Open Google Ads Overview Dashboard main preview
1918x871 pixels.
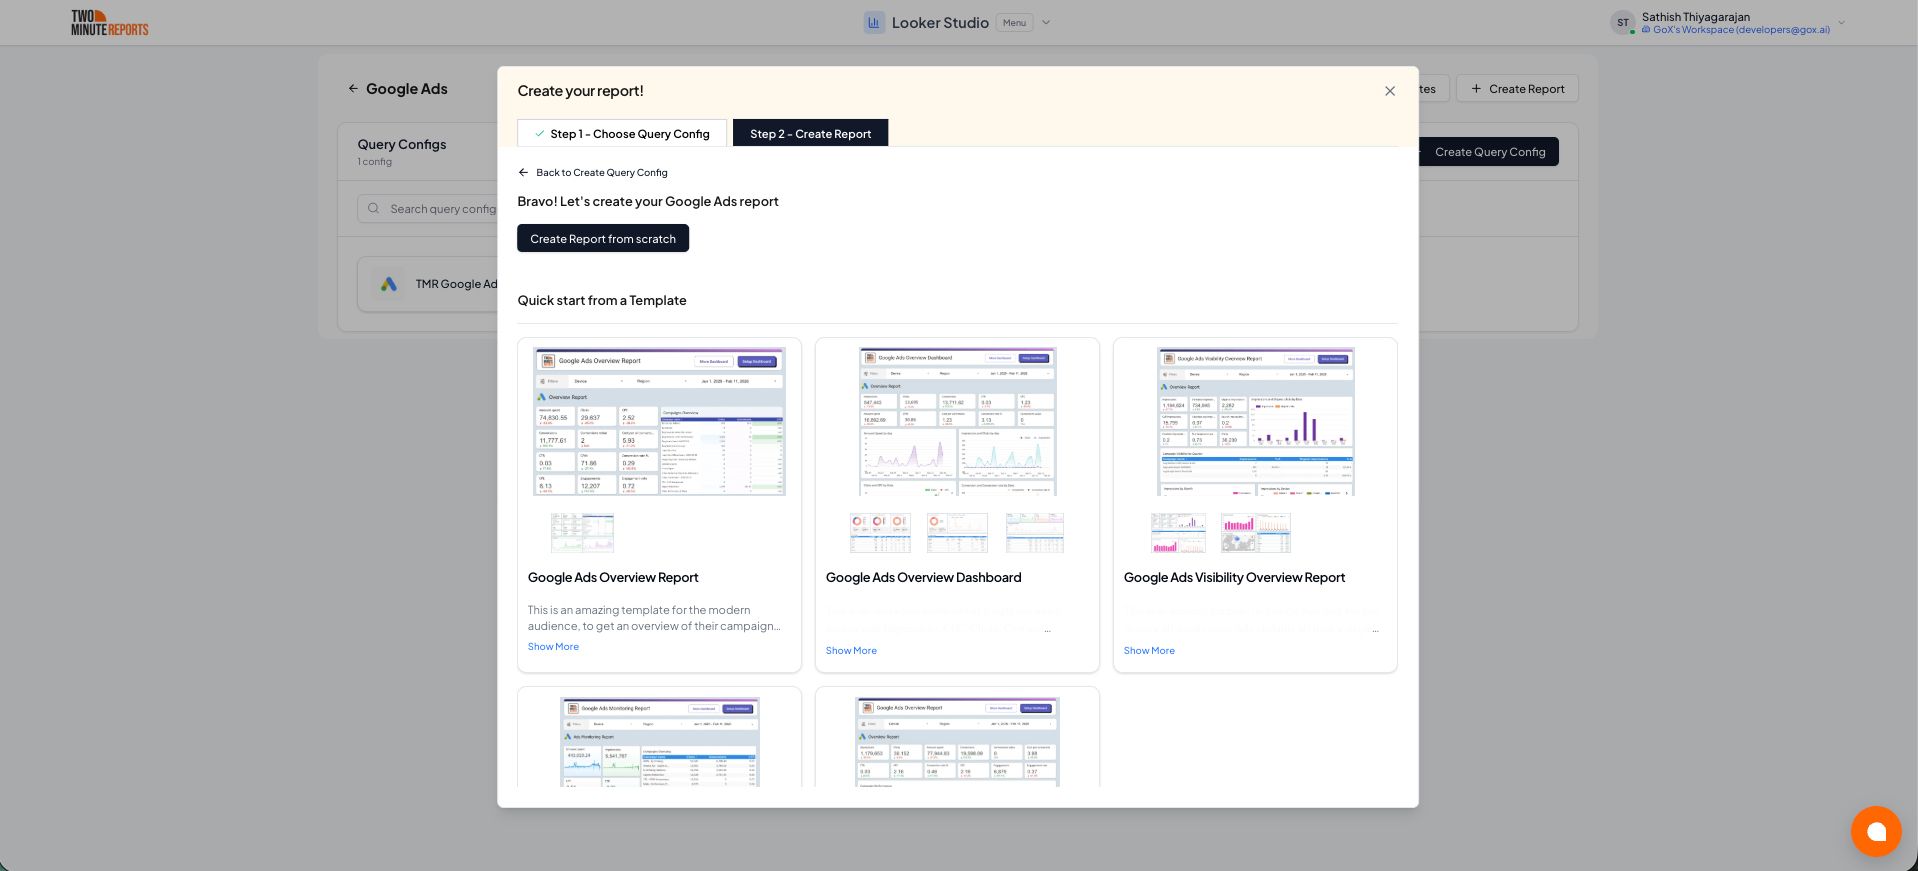957,422
